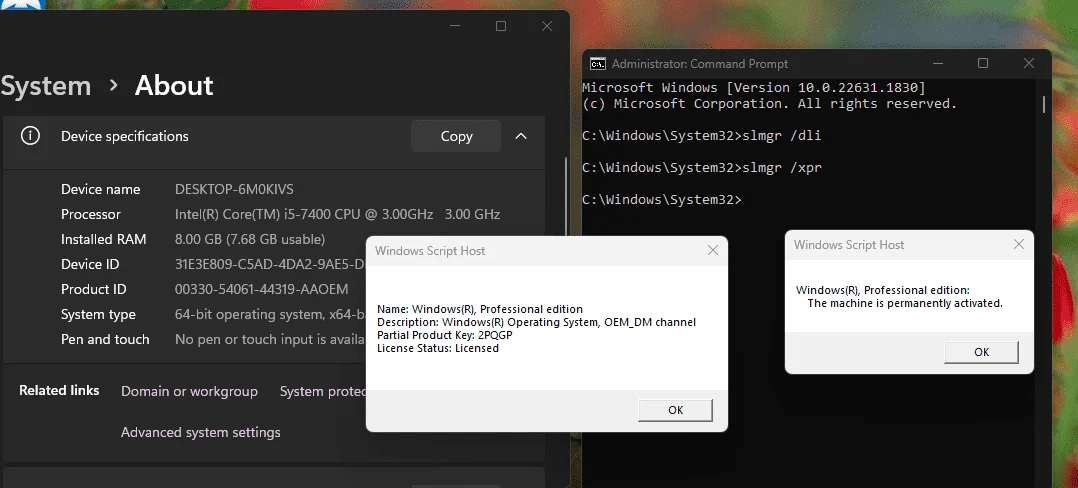1078x488 pixels.
Task: Click the OEM_DM channel description line
Action: (x=536, y=322)
